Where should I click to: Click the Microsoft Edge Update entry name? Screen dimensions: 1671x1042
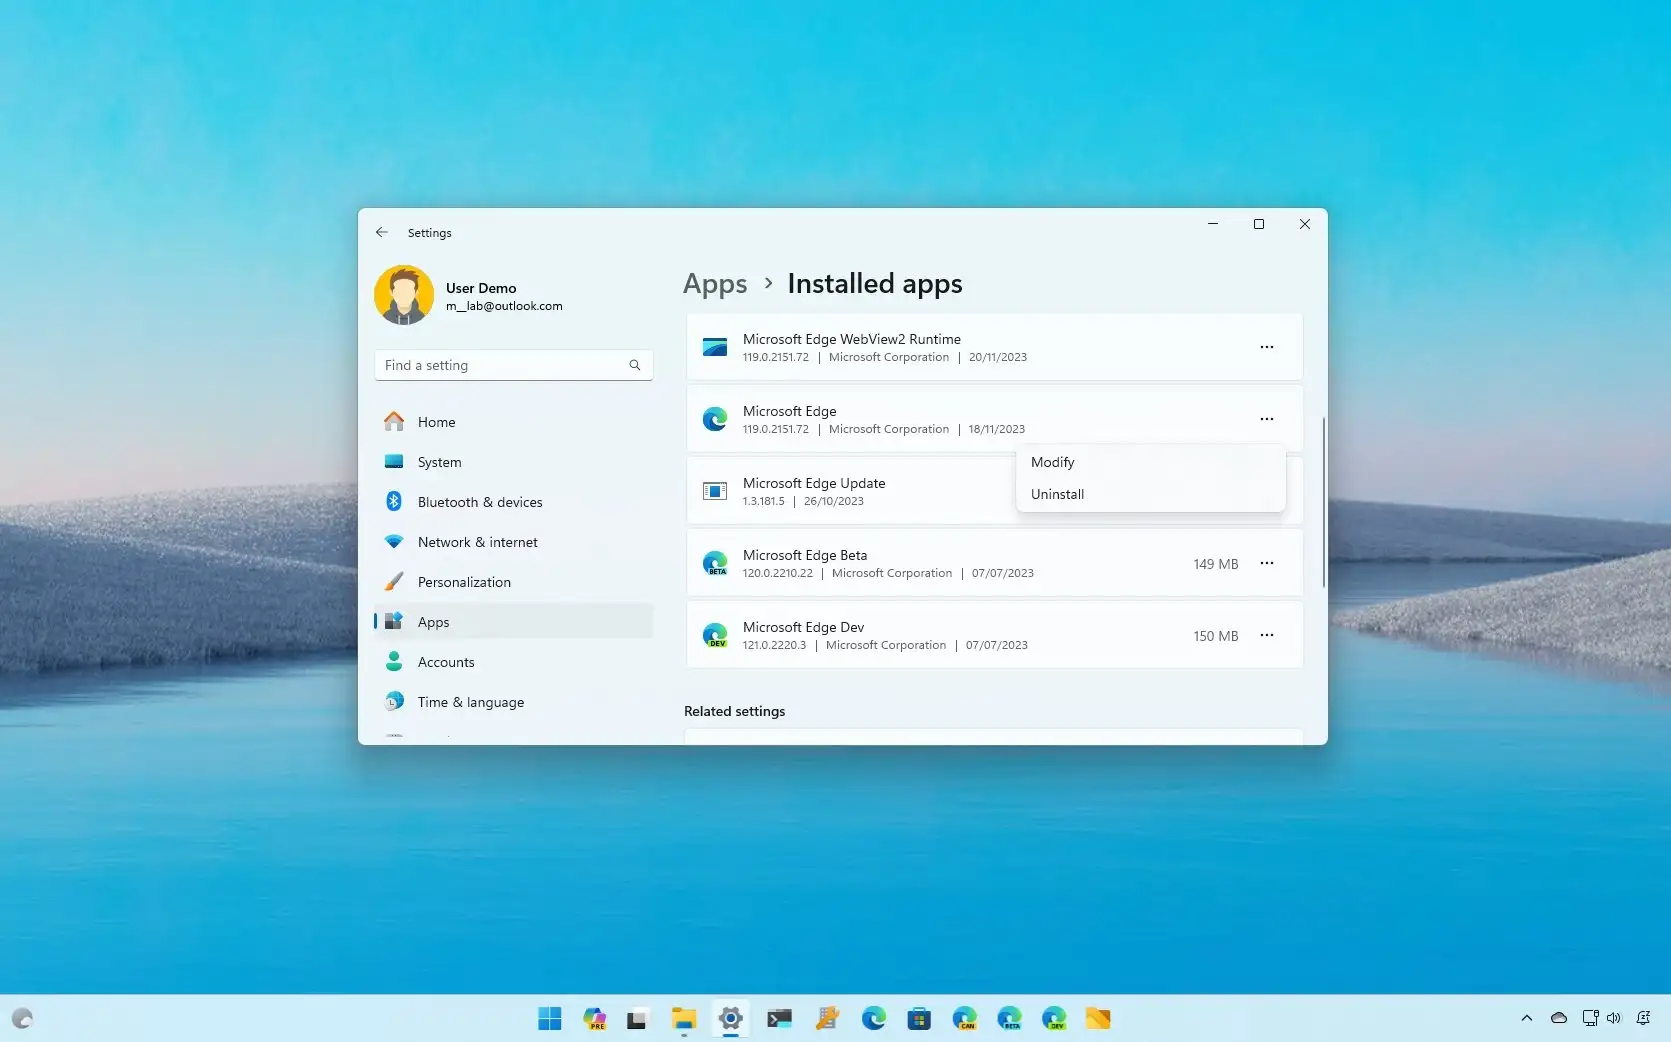(x=814, y=483)
